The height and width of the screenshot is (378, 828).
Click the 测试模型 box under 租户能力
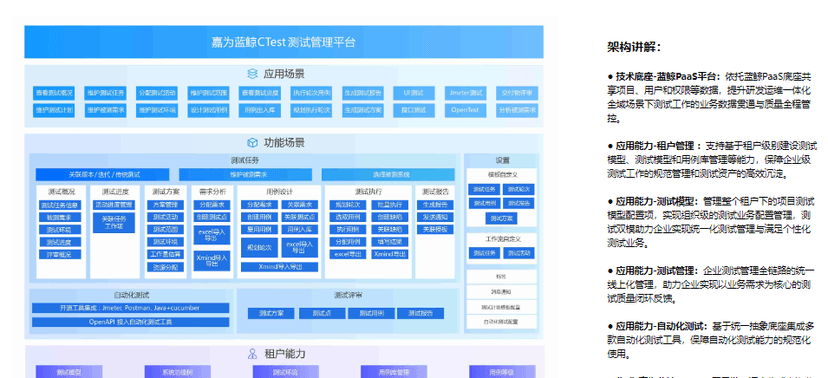(x=69, y=372)
